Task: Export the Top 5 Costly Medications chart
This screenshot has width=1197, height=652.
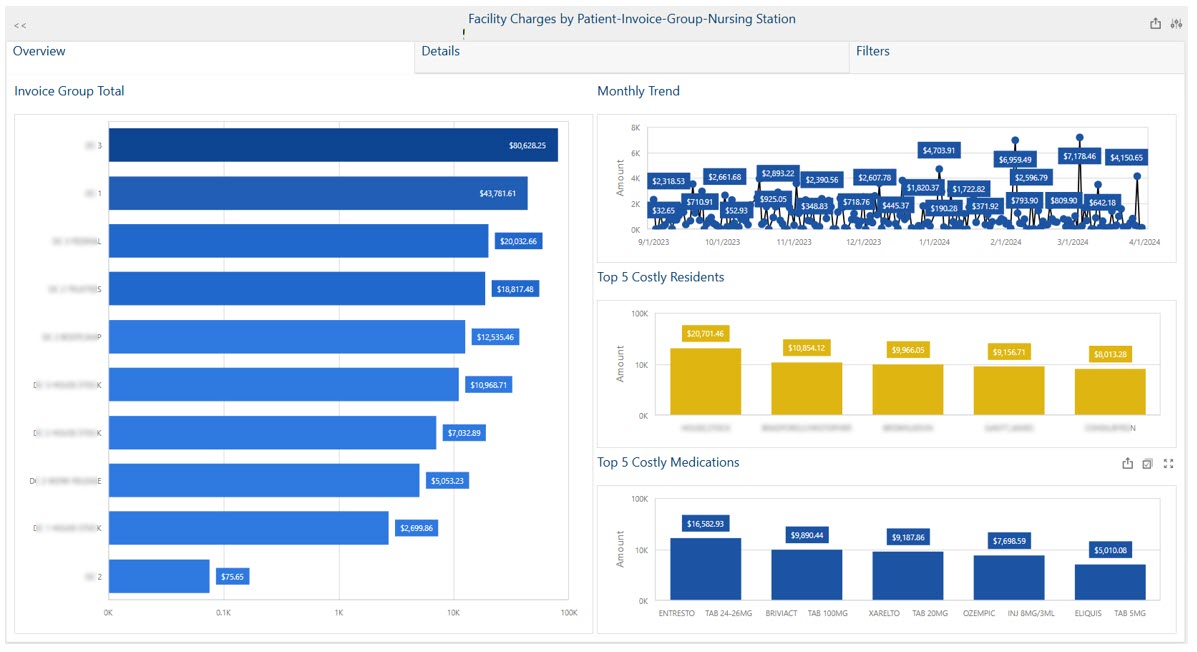Action: pos(1128,464)
